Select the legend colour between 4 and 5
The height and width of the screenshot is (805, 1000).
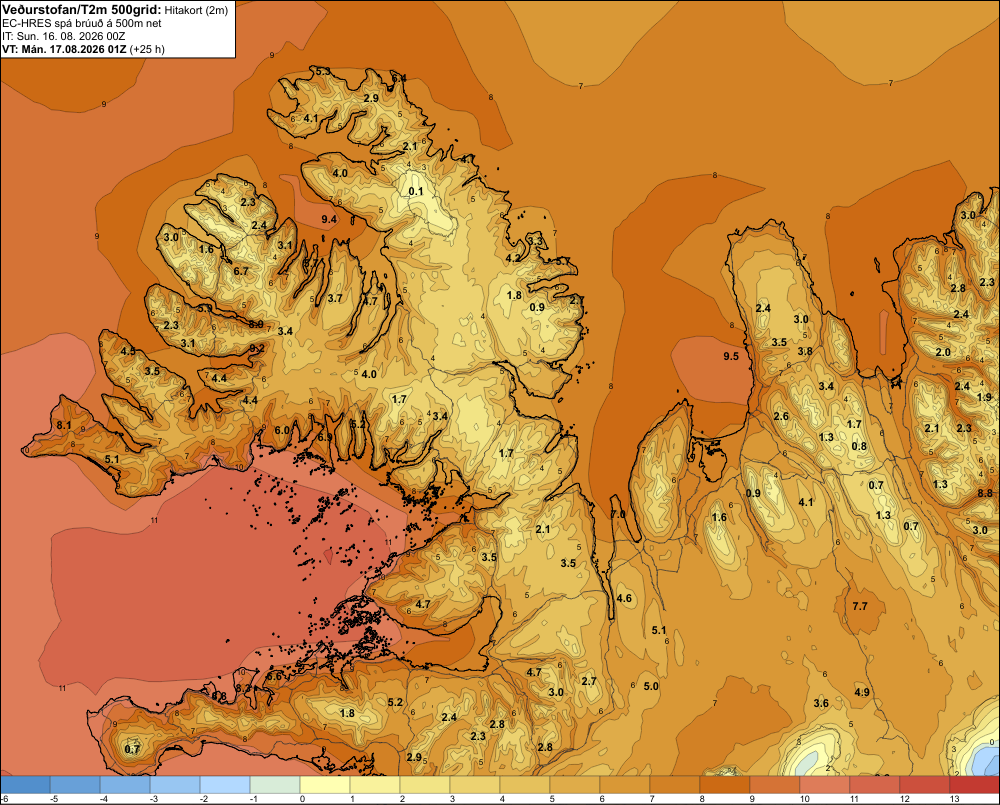pyautogui.click(x=525, y=784)
